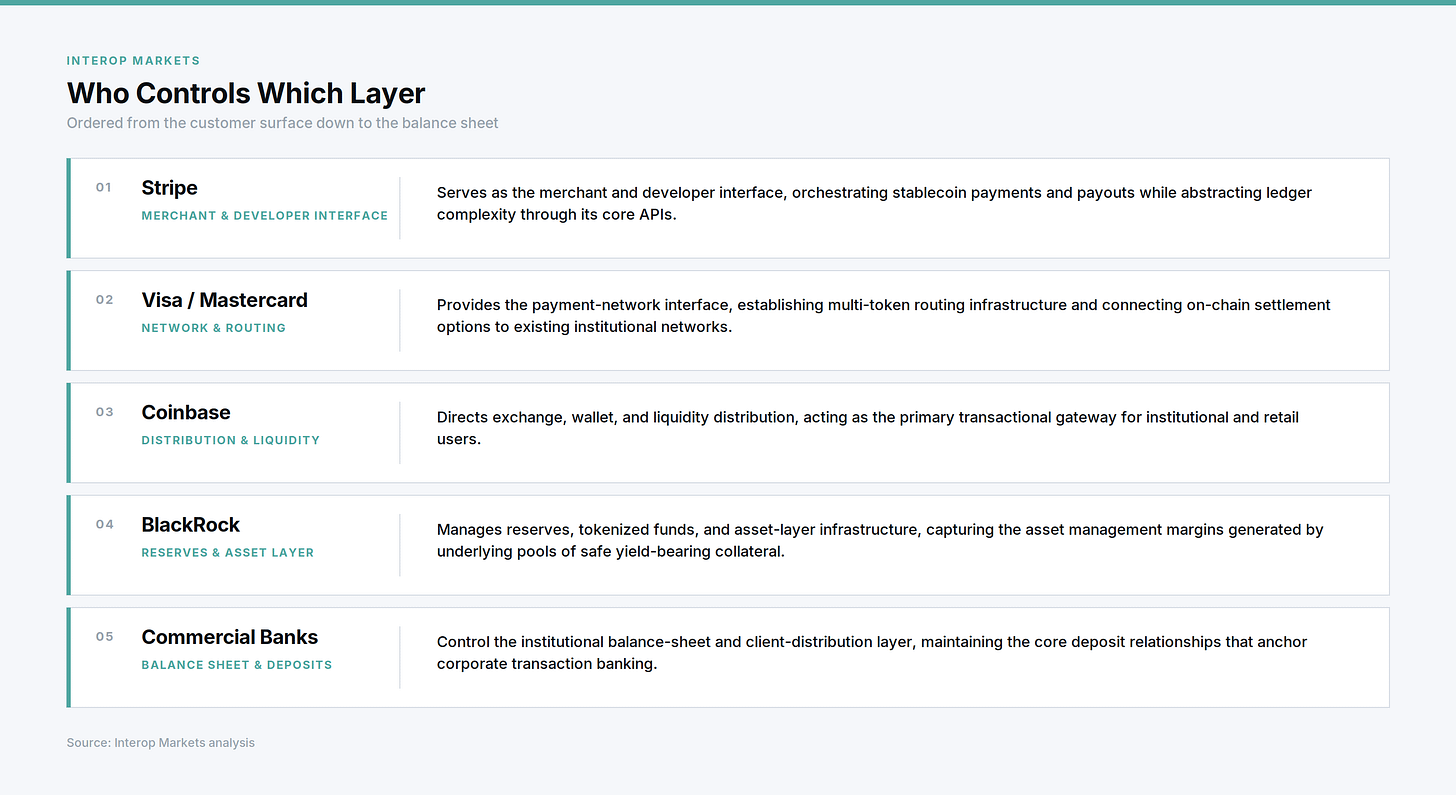This screenshot has height=795, width=1456.
Task: Click the description starting "Provides the payment-network interface"
Action: (884, 315)
